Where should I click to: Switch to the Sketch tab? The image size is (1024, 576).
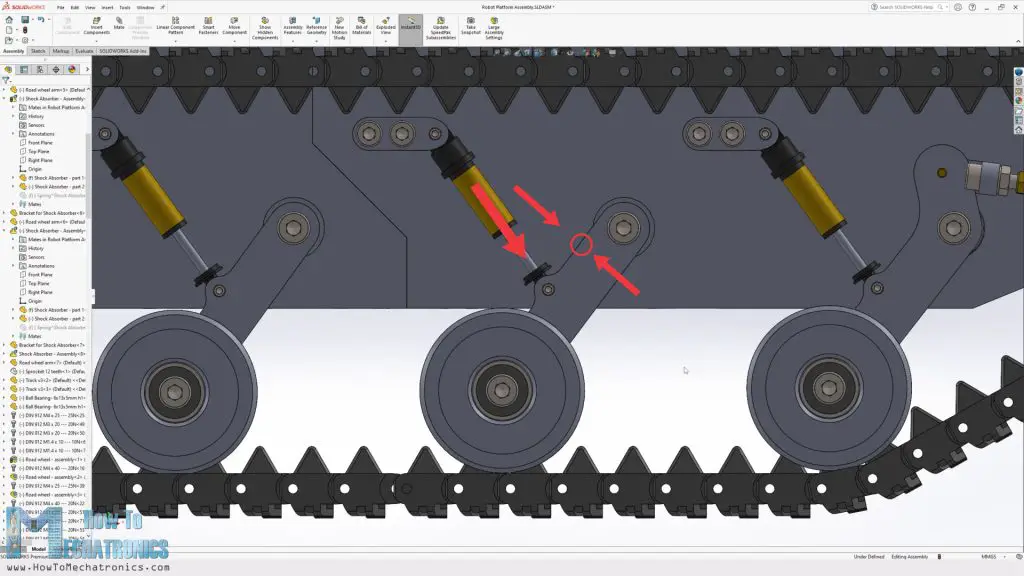36,50
